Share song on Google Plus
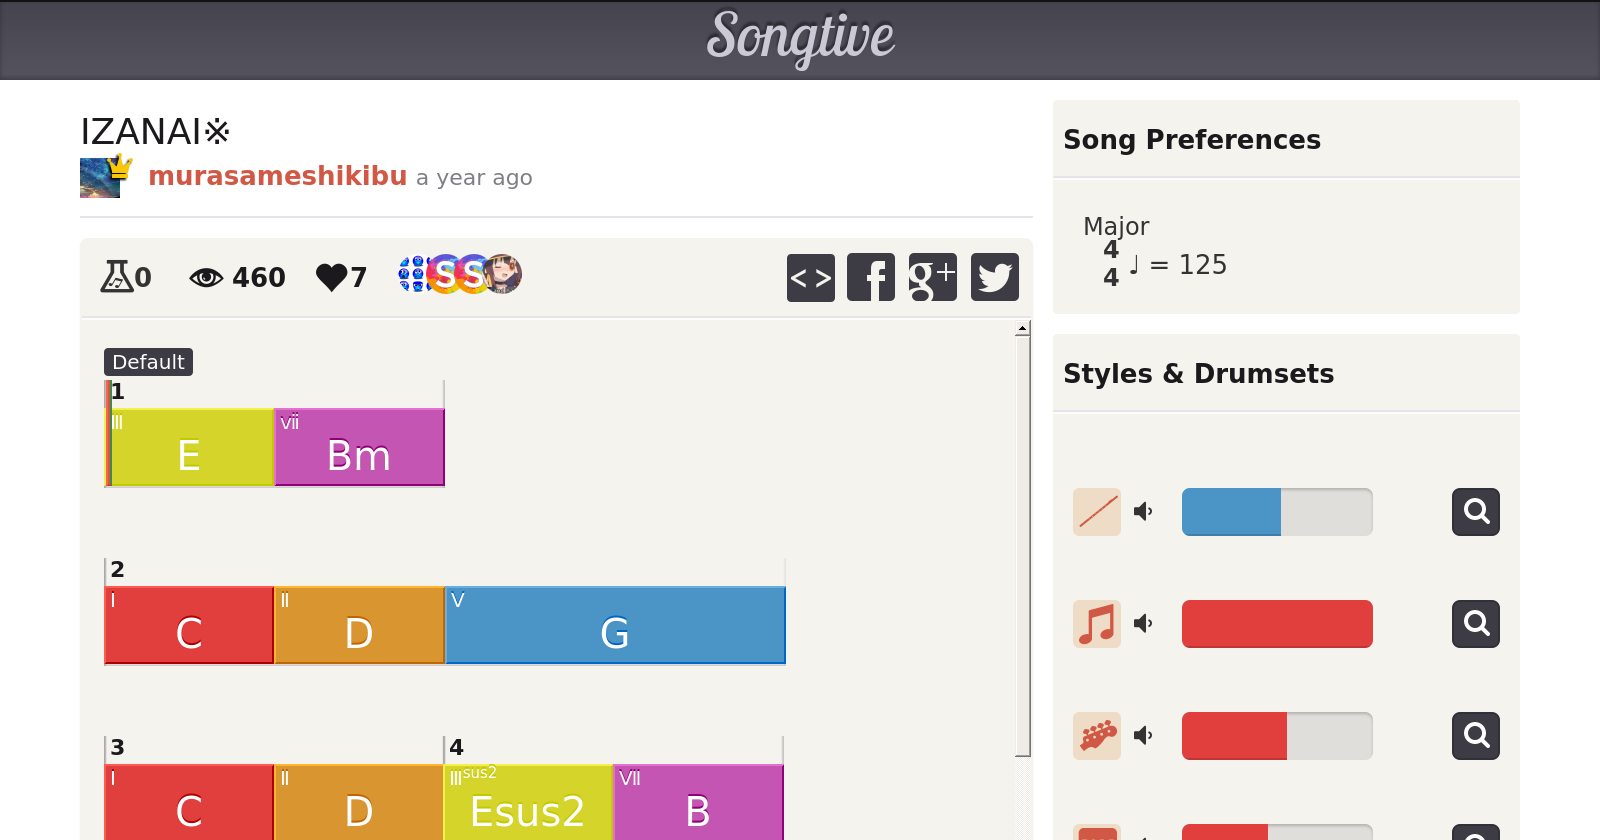Viewport: 1600px width, 840px height. [932, 277]
